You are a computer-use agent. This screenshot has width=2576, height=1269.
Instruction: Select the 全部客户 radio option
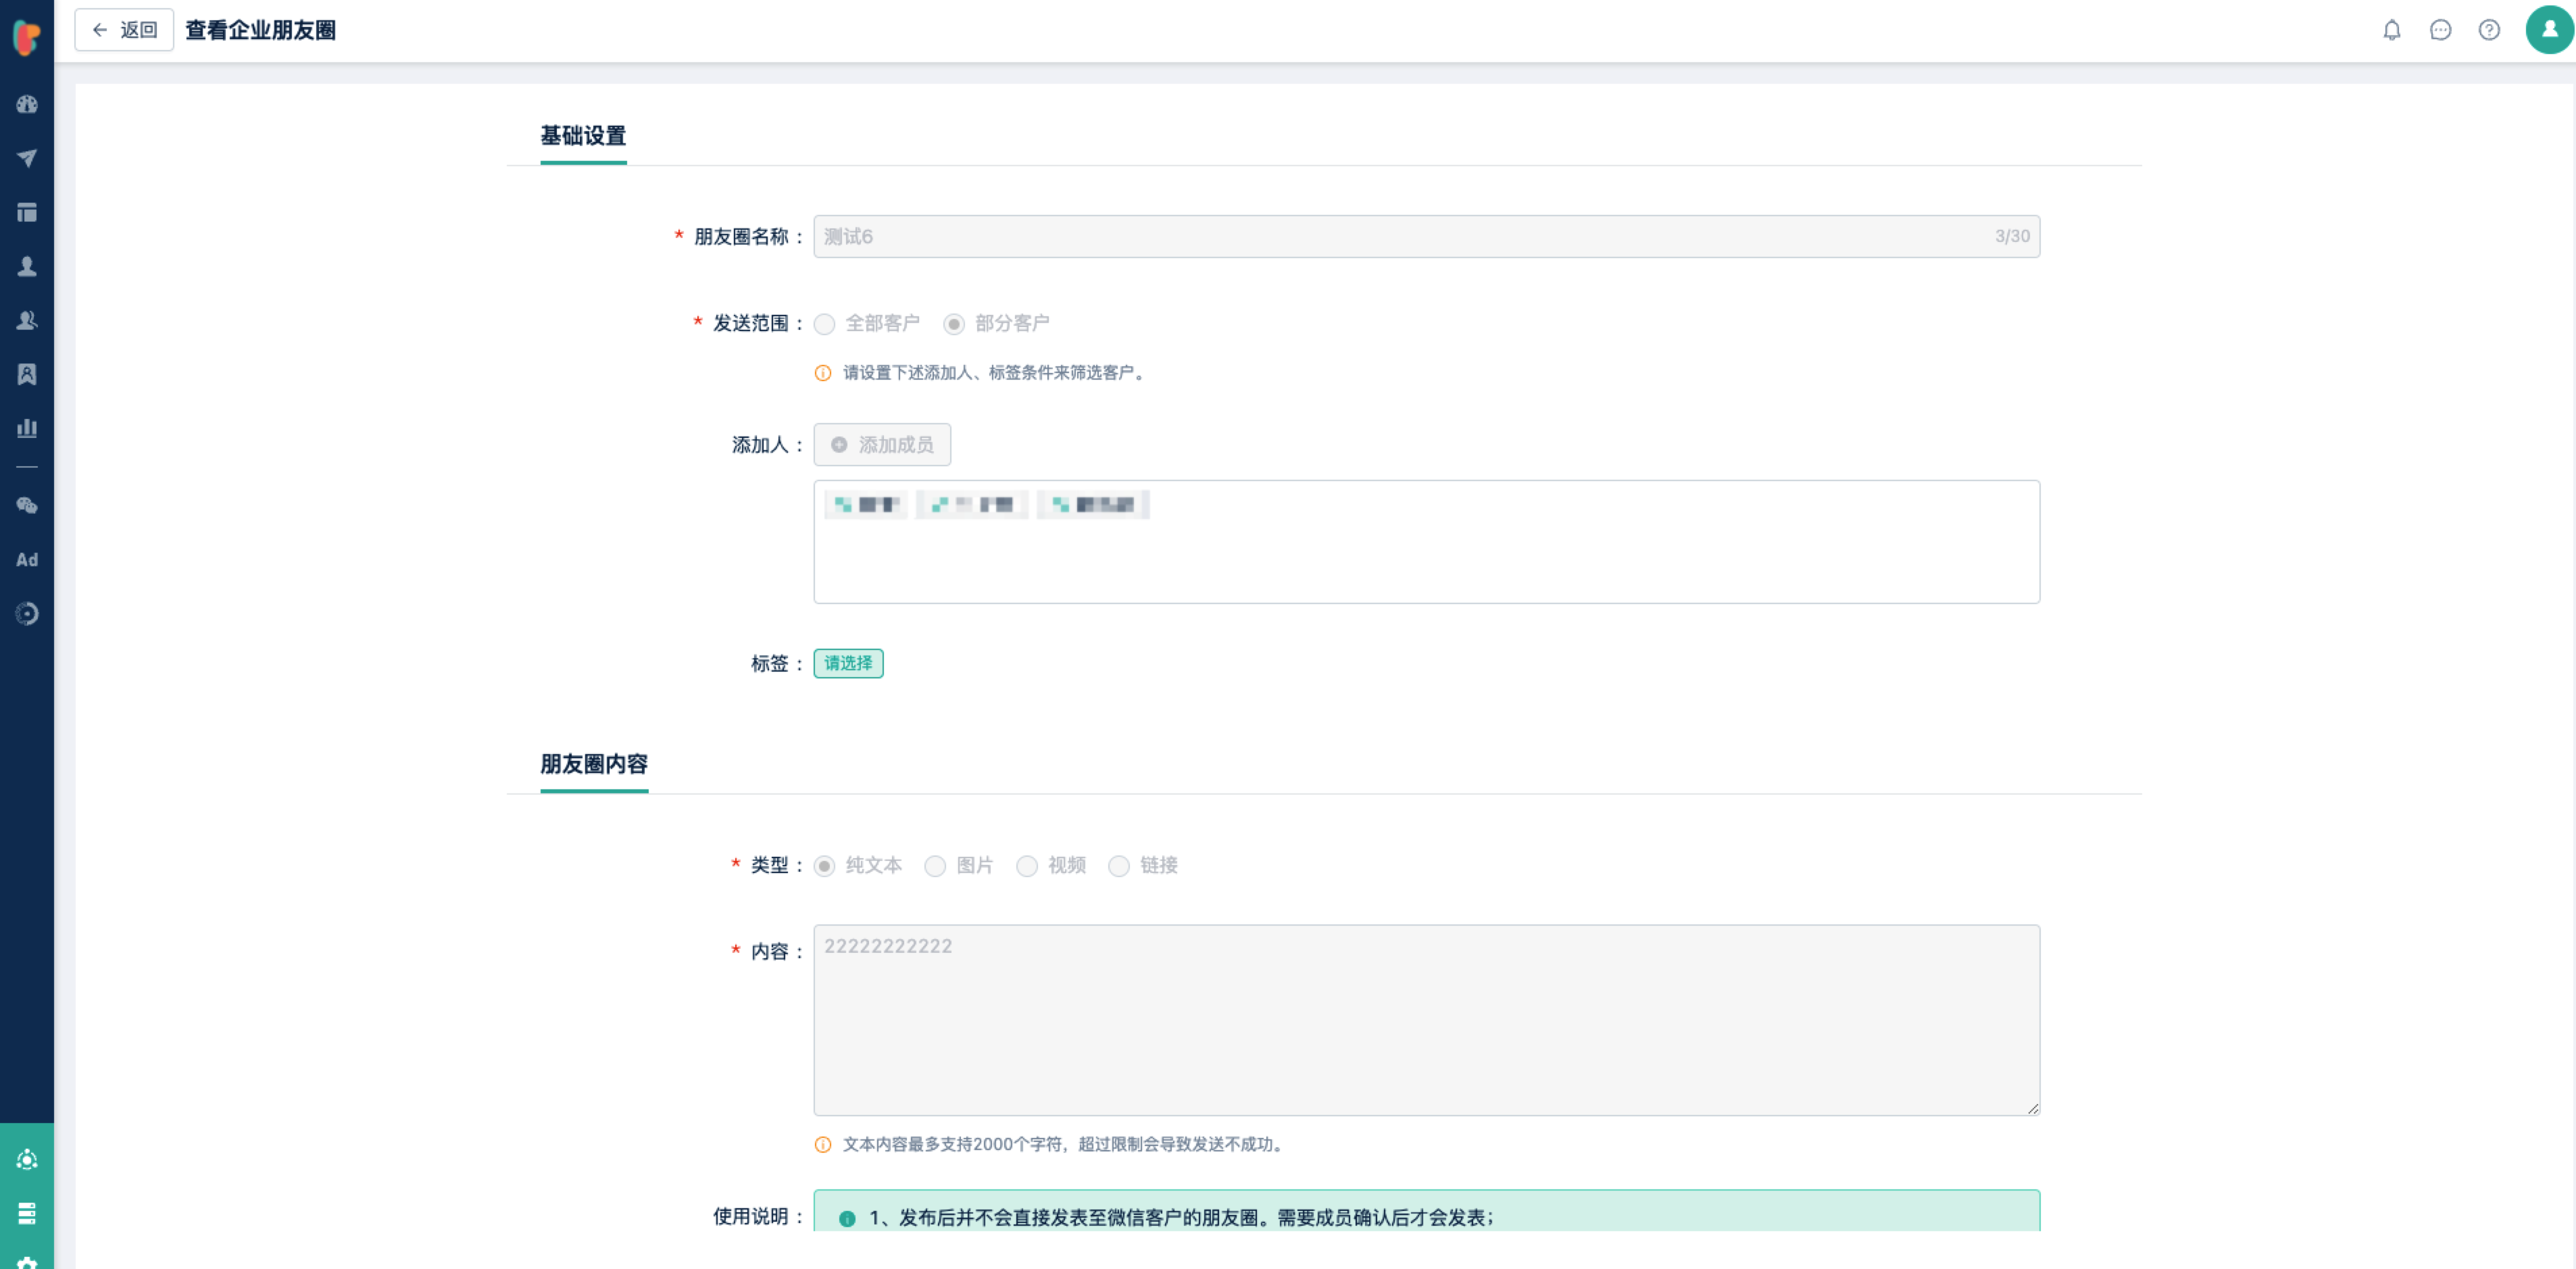click(x=825, y=324)
